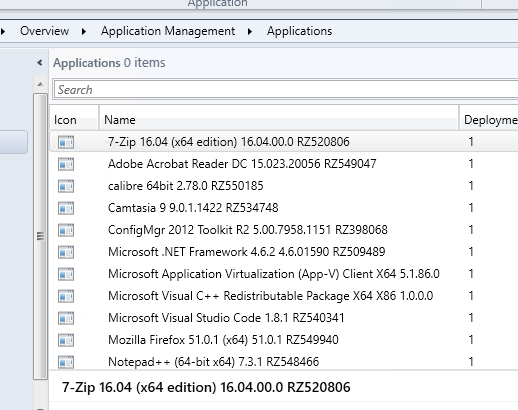Click the Mozilla Firefox row icon
Image resolution: width=518 pixels, height=410 pixels.
(66, 340)
